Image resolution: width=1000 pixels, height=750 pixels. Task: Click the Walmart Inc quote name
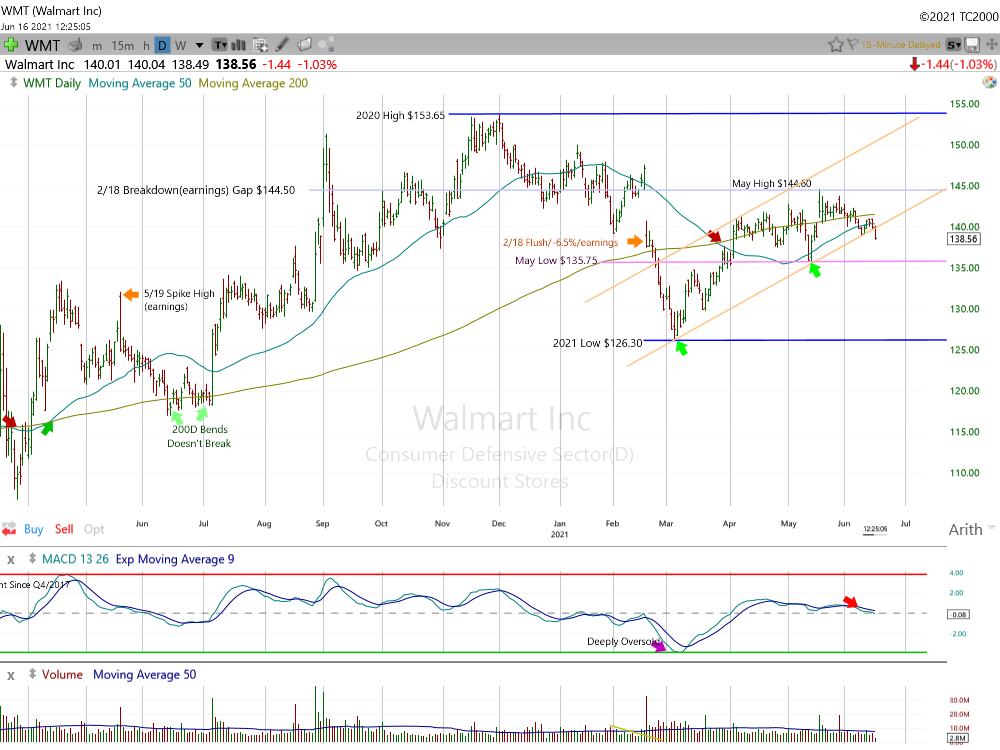pyautogui.click(x=40, y=64)
